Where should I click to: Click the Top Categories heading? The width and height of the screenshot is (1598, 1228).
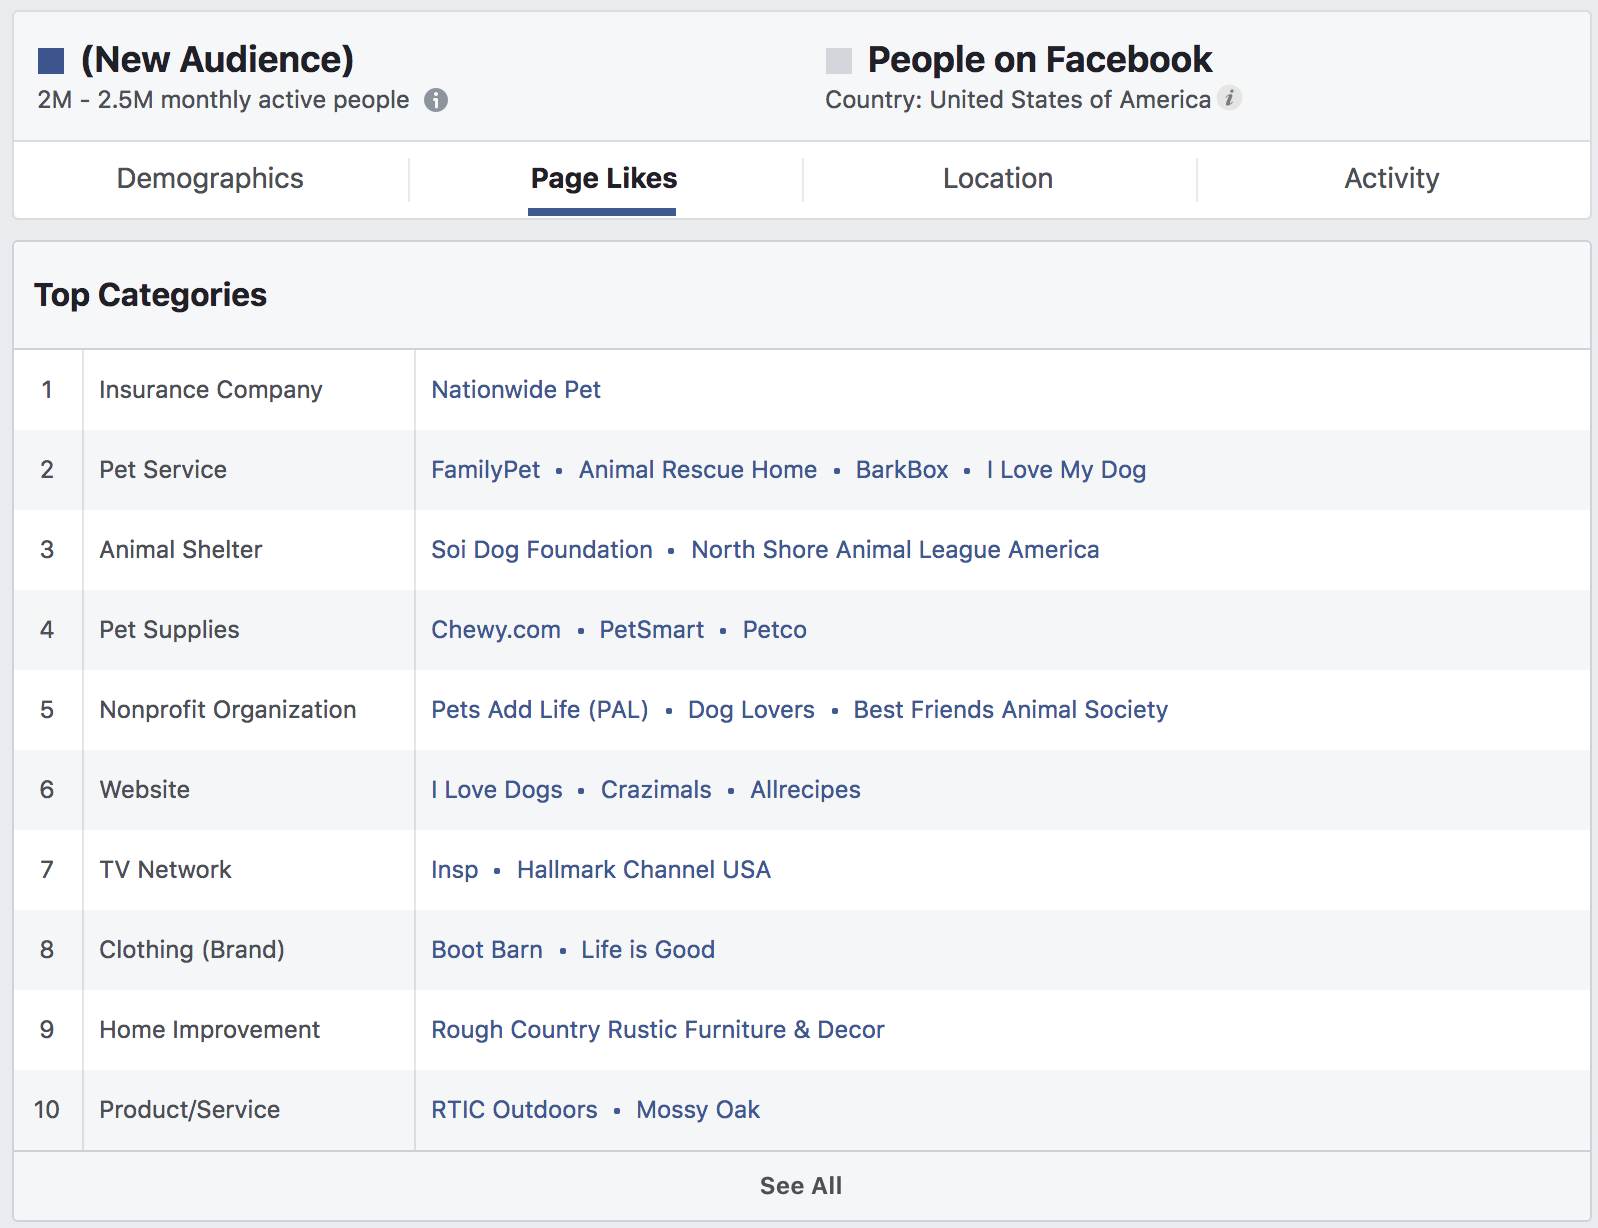click(x=151, y=295)
